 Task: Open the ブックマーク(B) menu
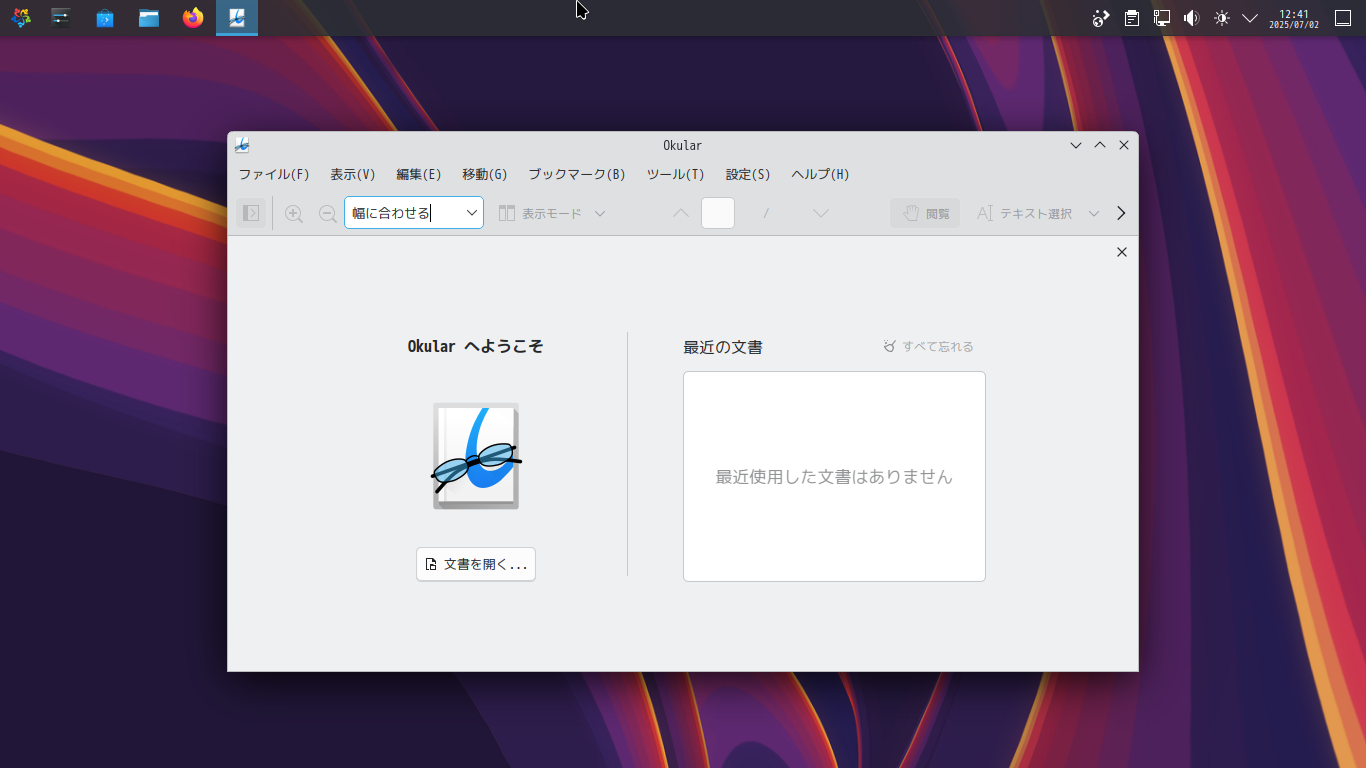[577, 174]
